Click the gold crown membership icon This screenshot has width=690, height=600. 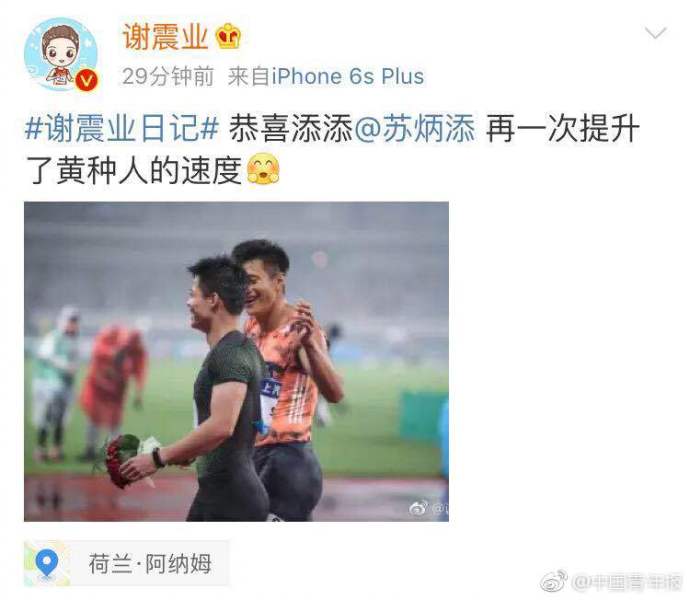click(228, 36)
